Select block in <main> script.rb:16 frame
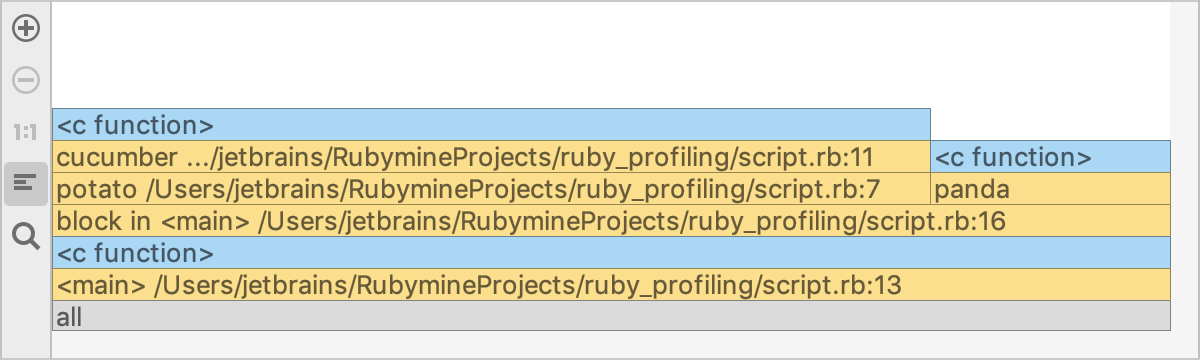Viewport: 1200px width, 360px height. pyautogui.click(x=611, y=221)
